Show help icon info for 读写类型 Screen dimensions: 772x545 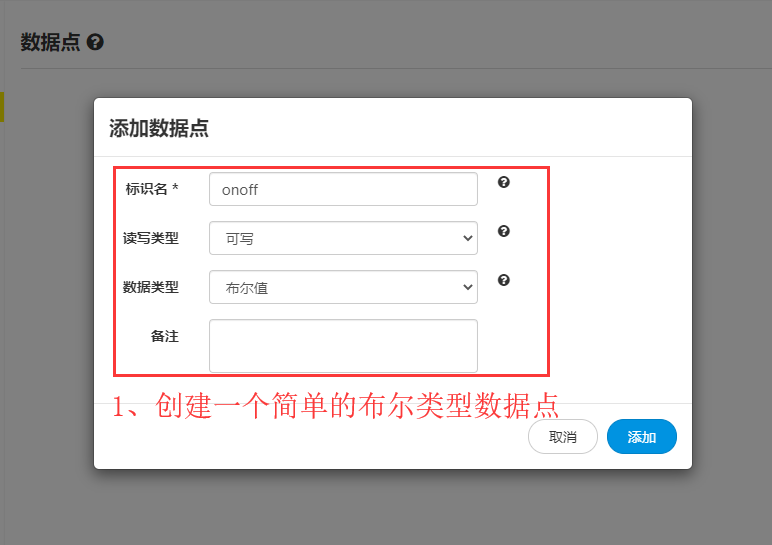pyautogui.click(x=504, y=231)
